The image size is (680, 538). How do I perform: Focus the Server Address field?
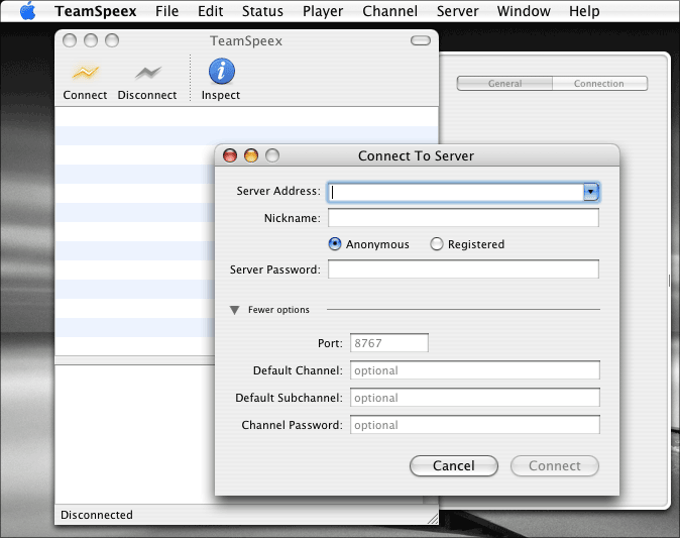(455, 192)
